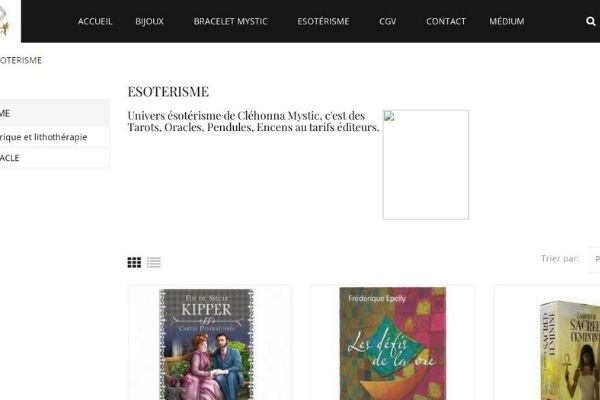This screenshot has width=600, height=400.
Task: Open the BIJOUX menu
Action: click(149, 21)
